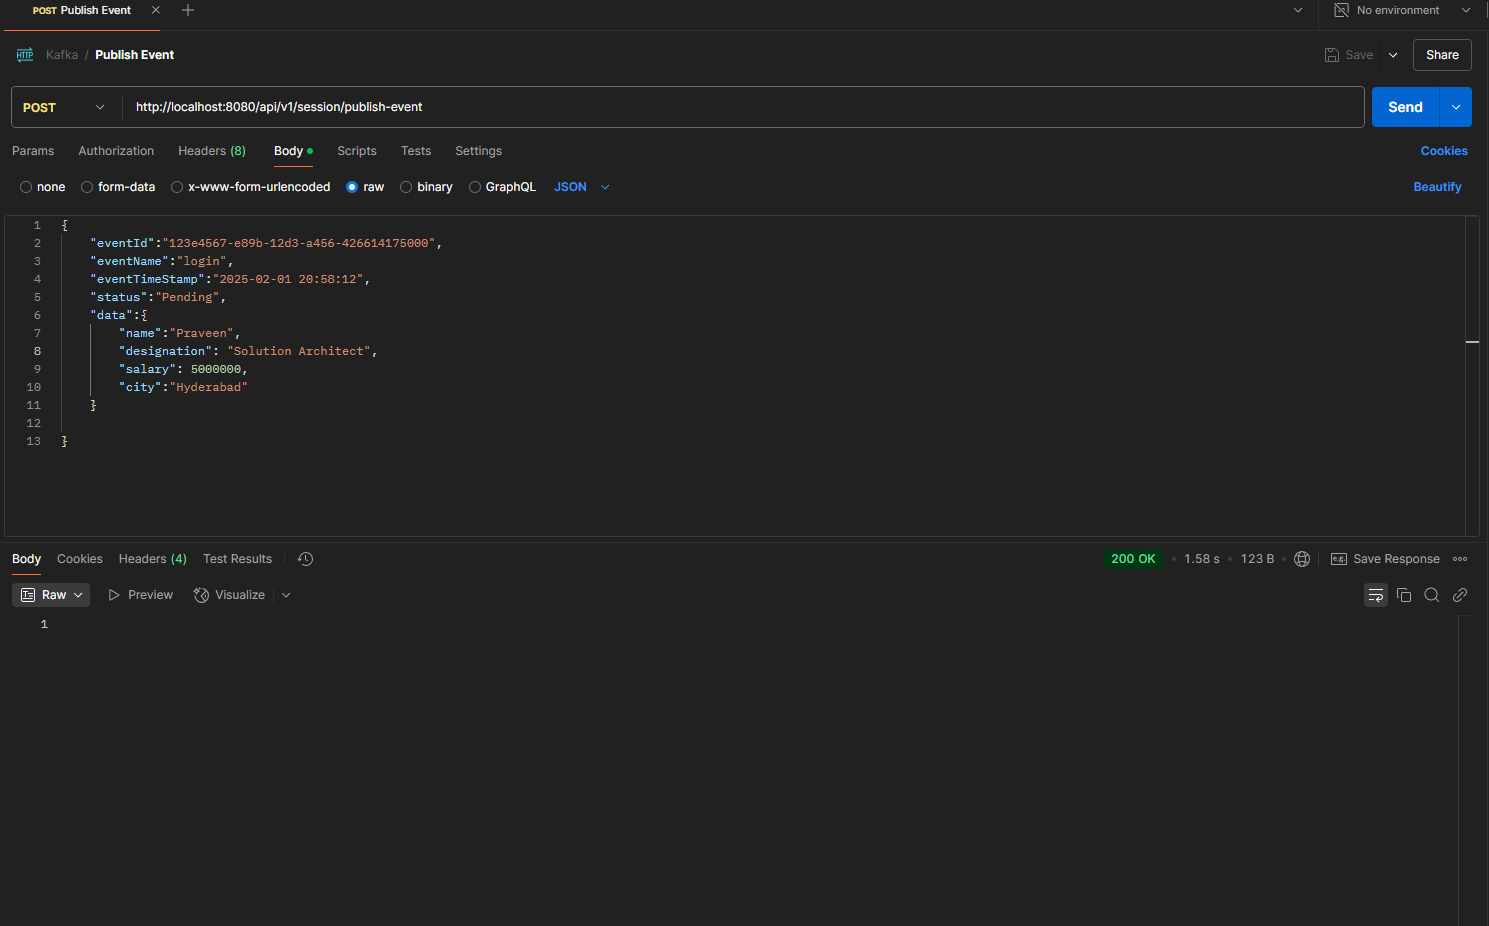1489x926 pixels.
Task: Open the request Settings tab
Action: (x=479, y=151)
